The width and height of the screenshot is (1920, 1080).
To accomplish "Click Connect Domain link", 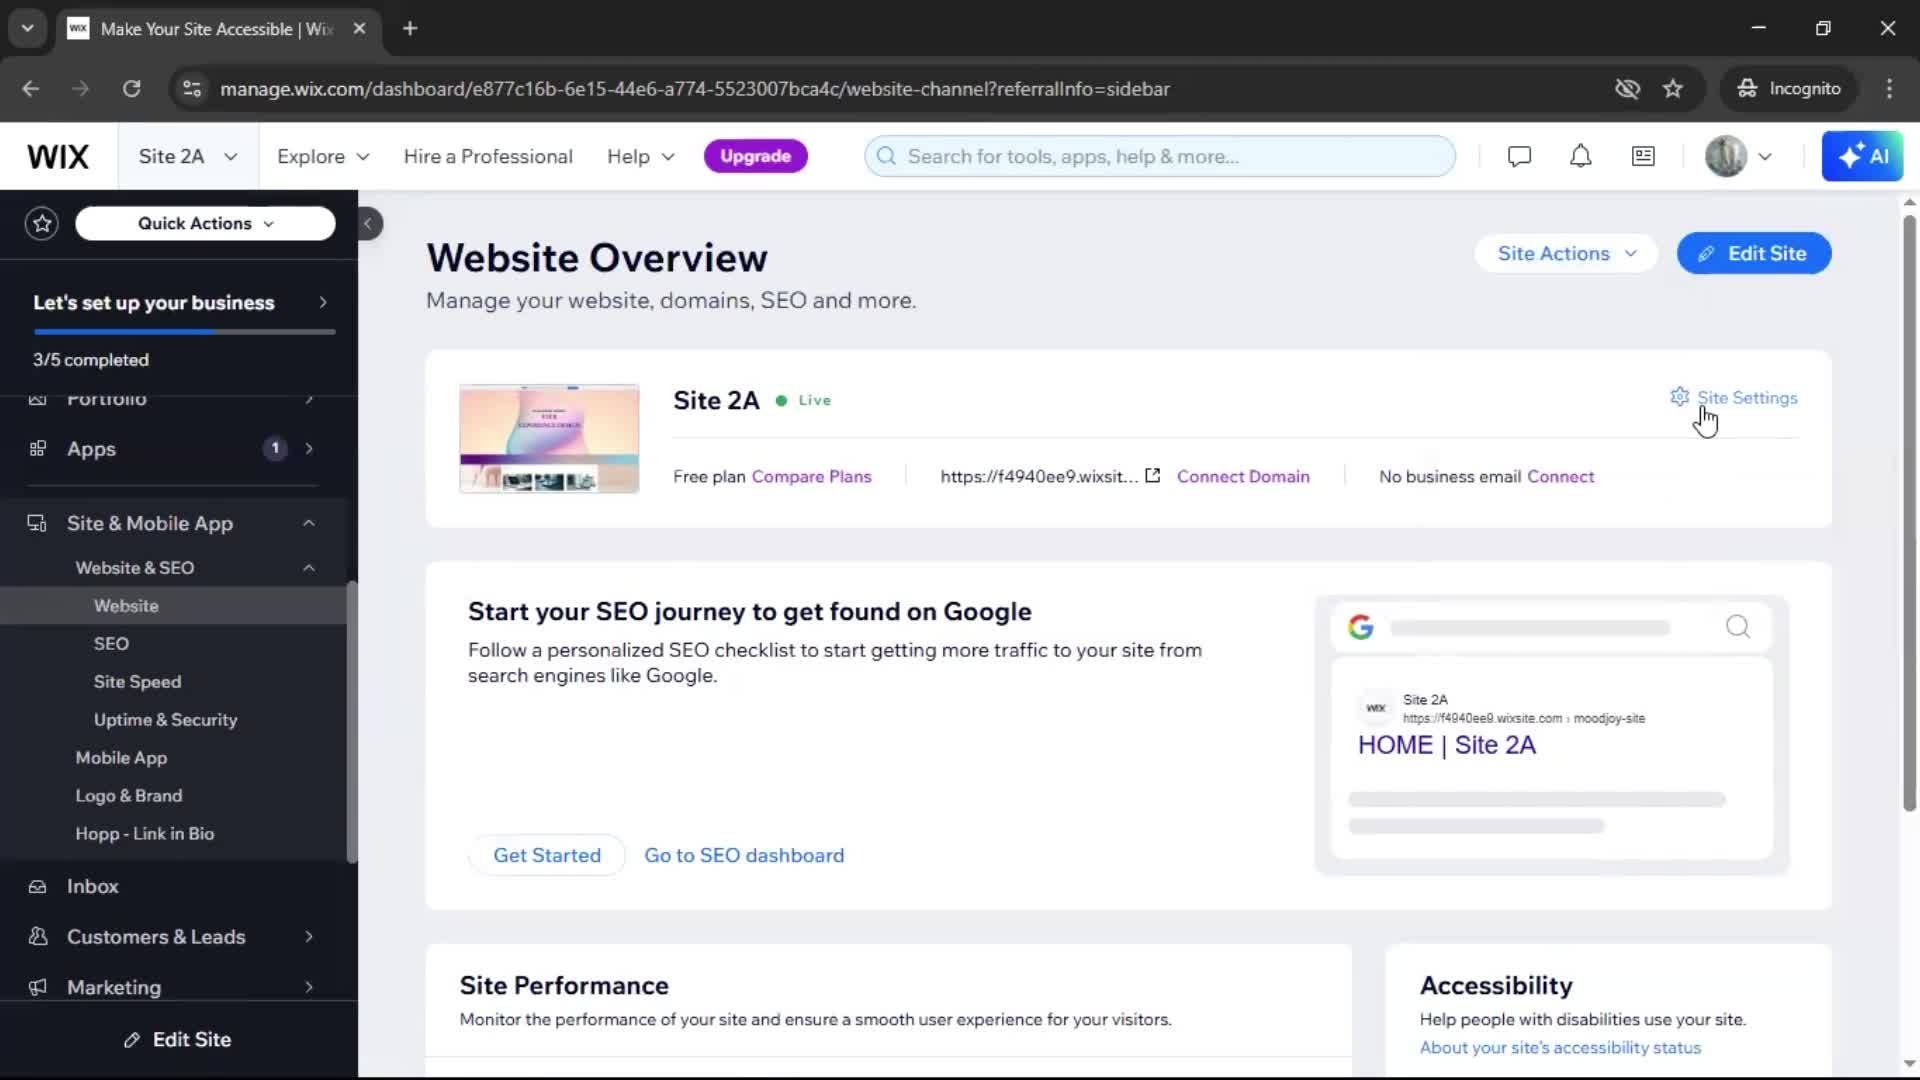I will (1243, 476).
